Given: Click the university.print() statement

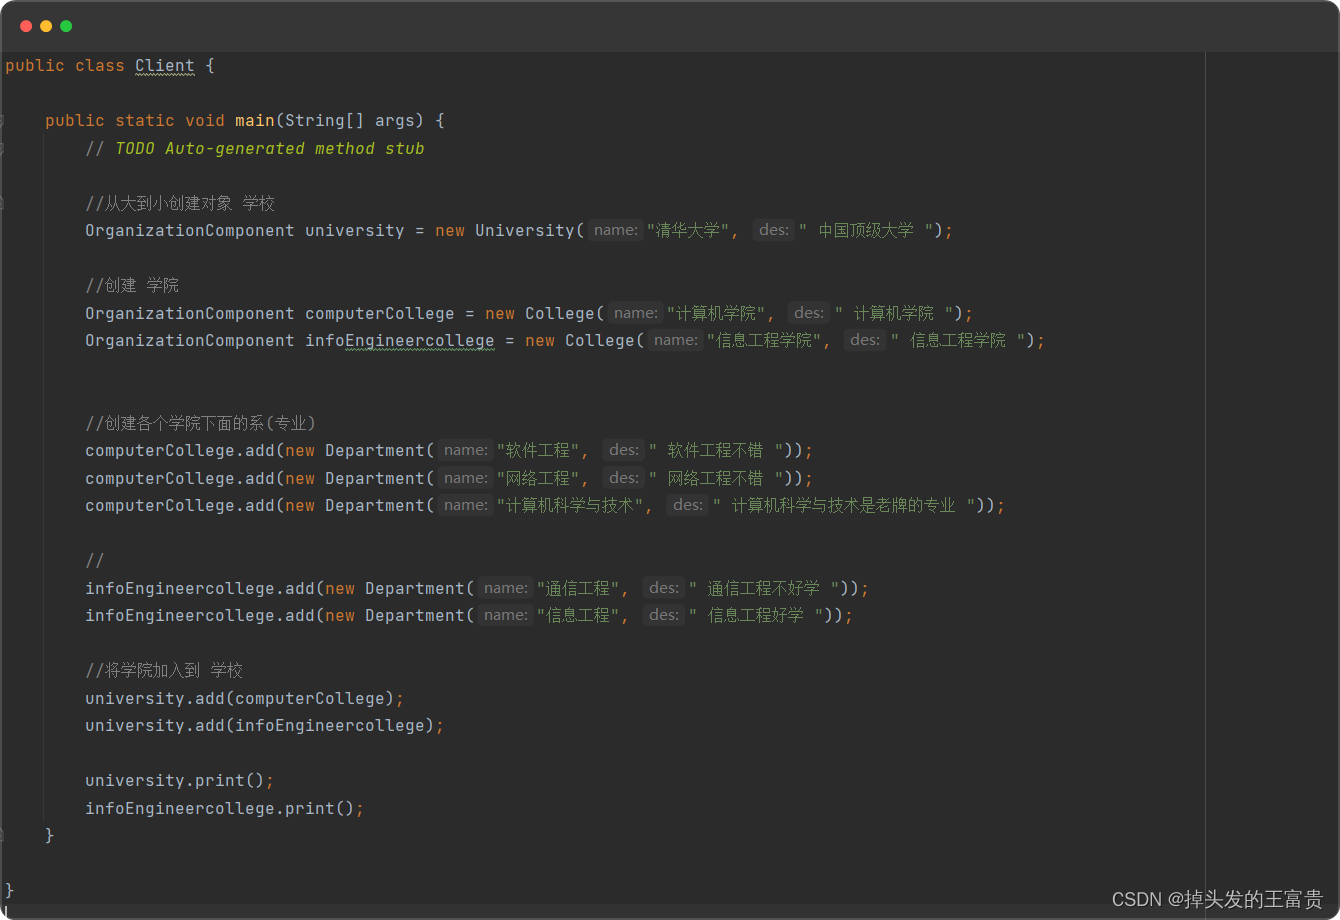Looking at the screenshot, I should click(x=180, y=781).
